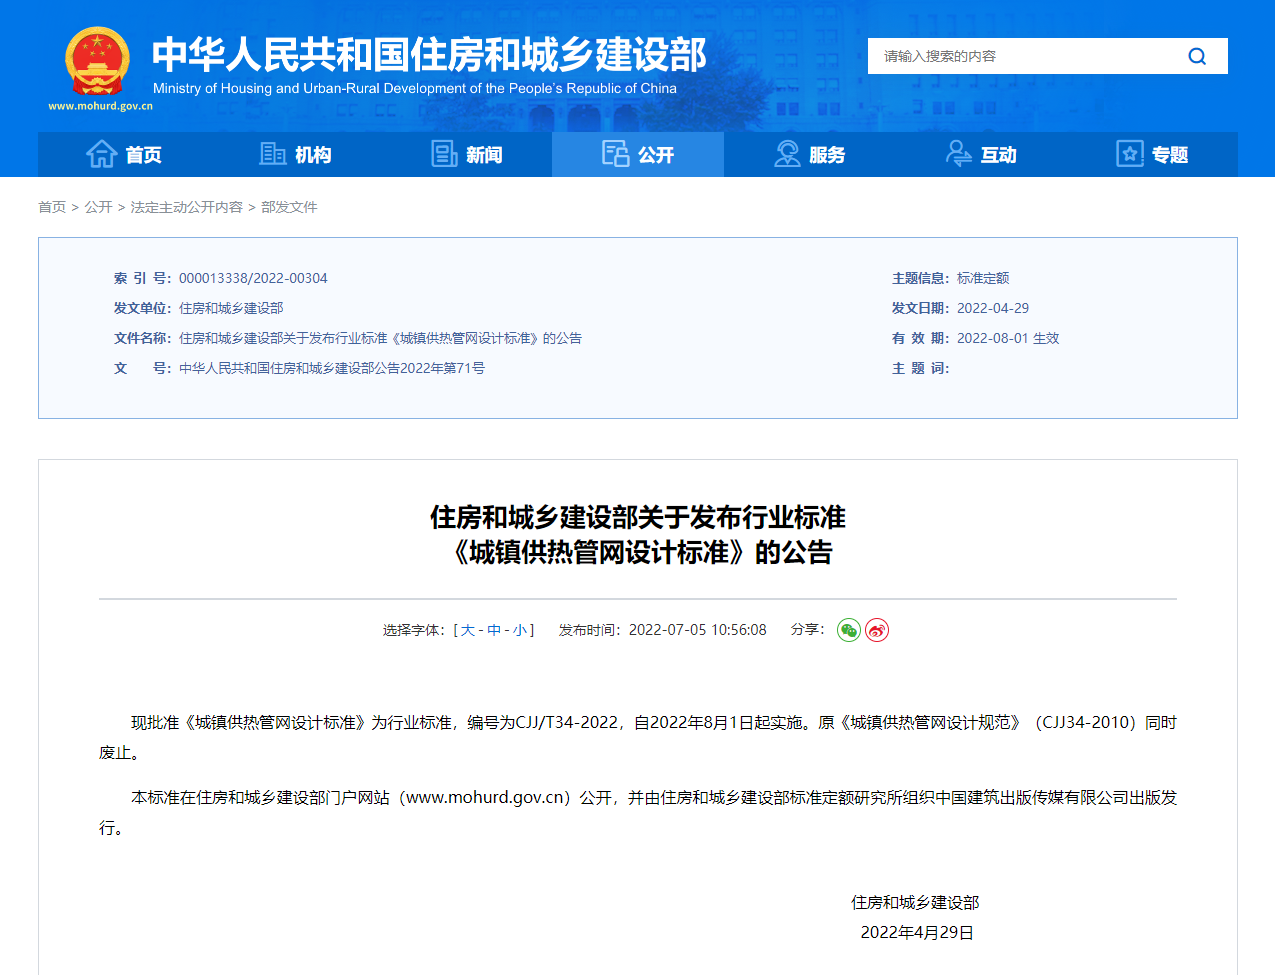This screenshot has width=1275, height=975.
Task: Open 法定主动公开内容 breadcrumb link
Action: tap(187, 207)
